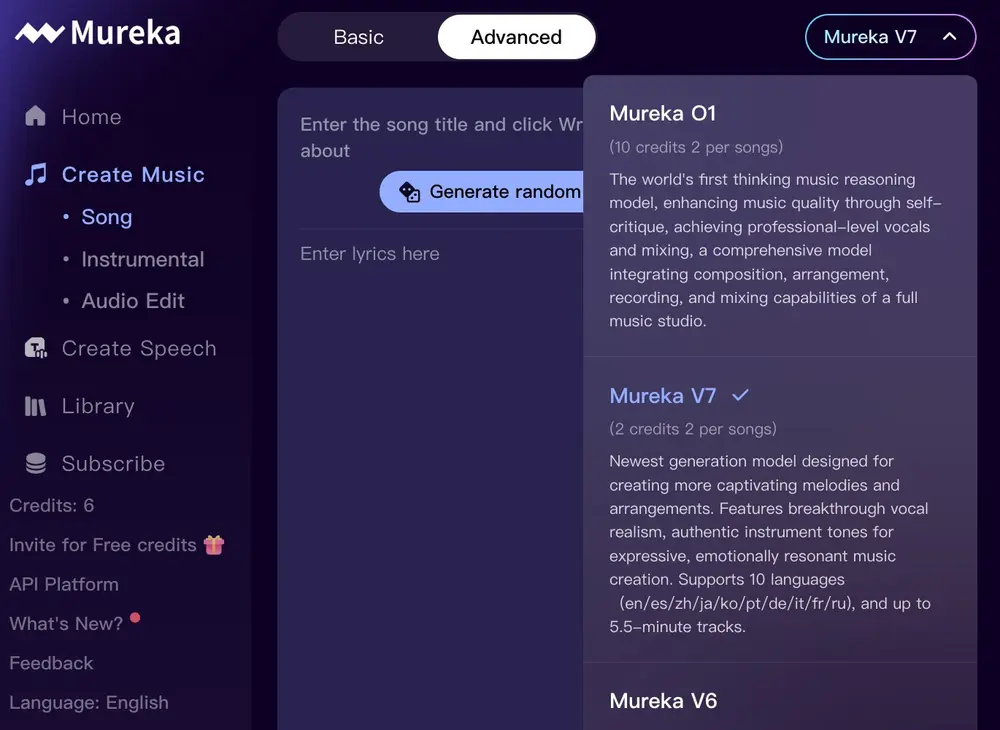Click the Home icon in sidebar
This screenshot has height=730, width=1000.
point(33,116)
